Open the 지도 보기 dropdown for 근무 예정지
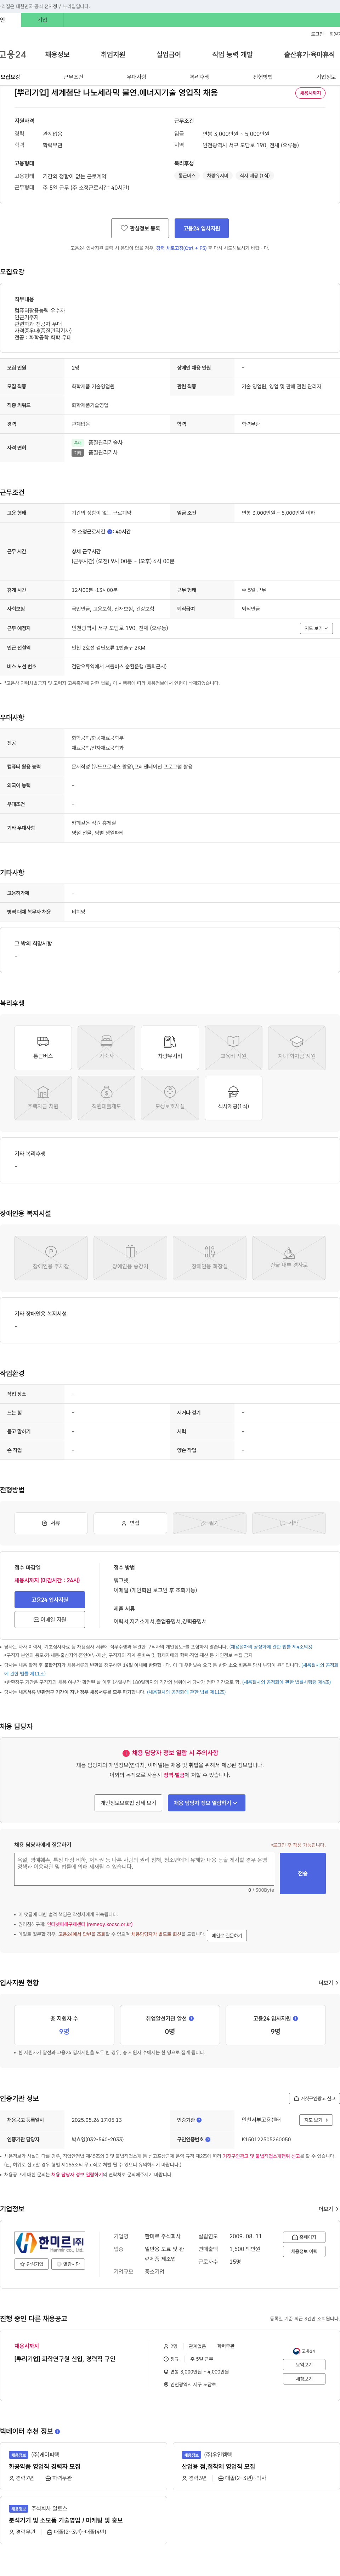340x2576 pixels. pyautogui.click(x=316, y=628)
